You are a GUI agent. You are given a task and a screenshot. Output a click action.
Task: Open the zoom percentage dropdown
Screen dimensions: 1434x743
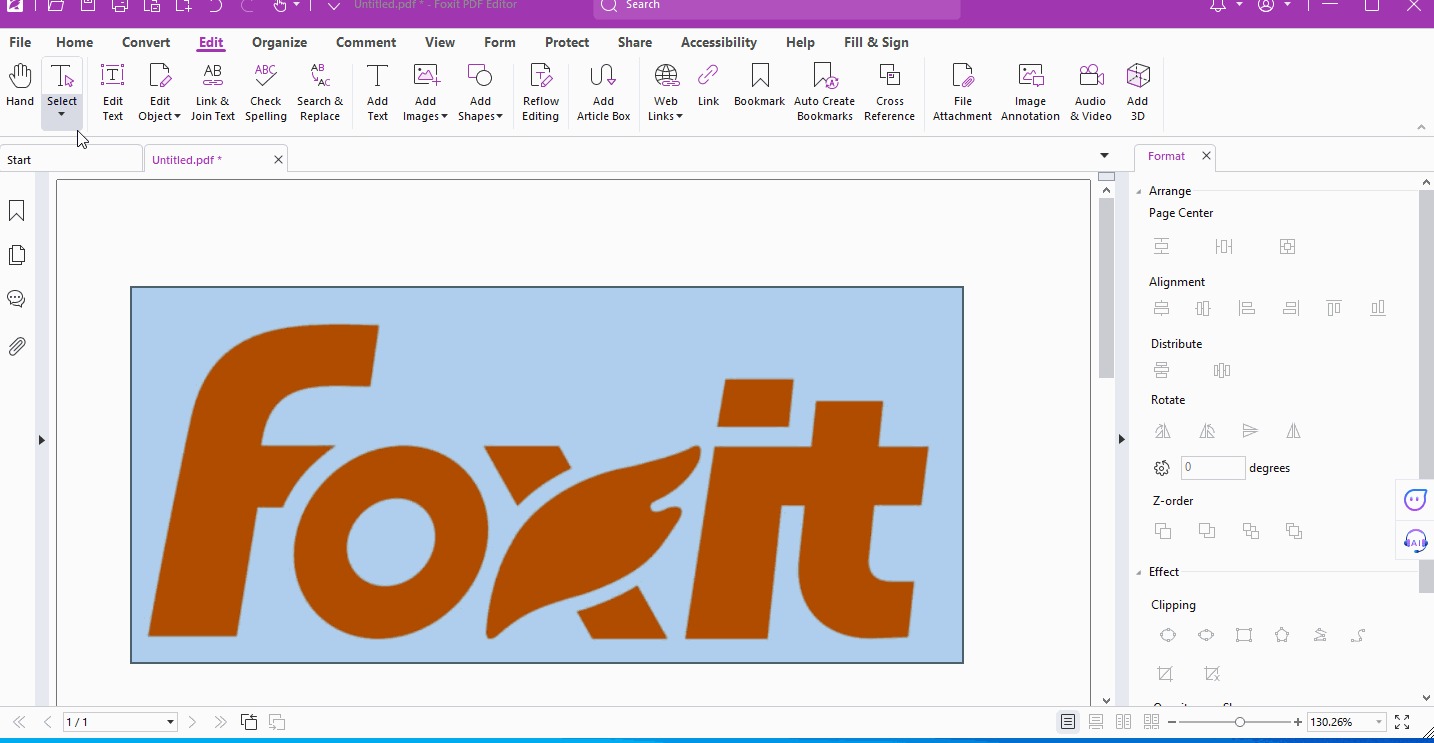tap(1379, 722)
